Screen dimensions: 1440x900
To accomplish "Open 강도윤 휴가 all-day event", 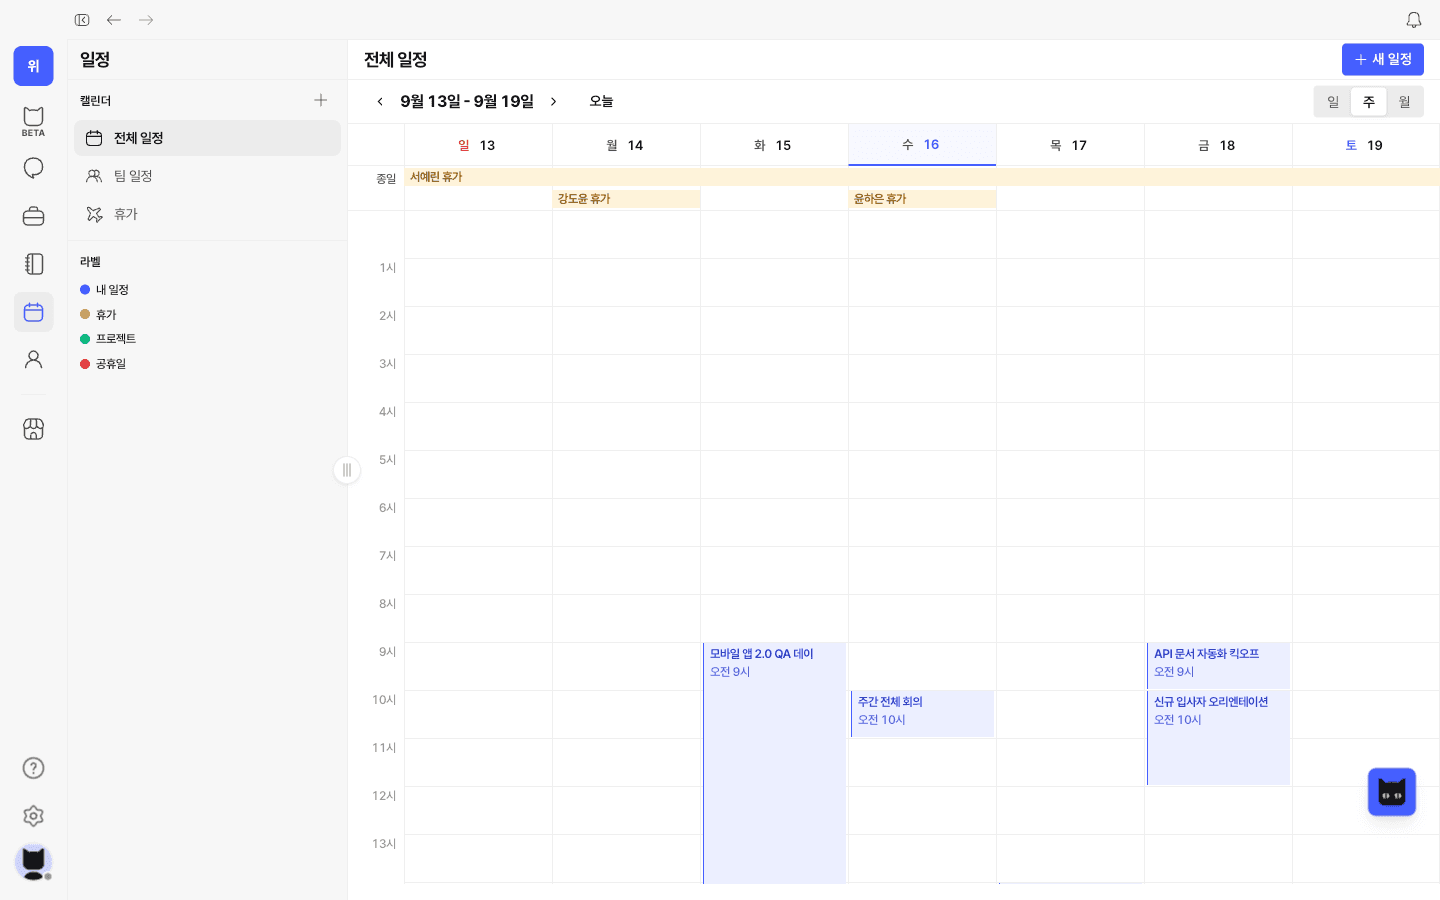I will coord(626,199).
